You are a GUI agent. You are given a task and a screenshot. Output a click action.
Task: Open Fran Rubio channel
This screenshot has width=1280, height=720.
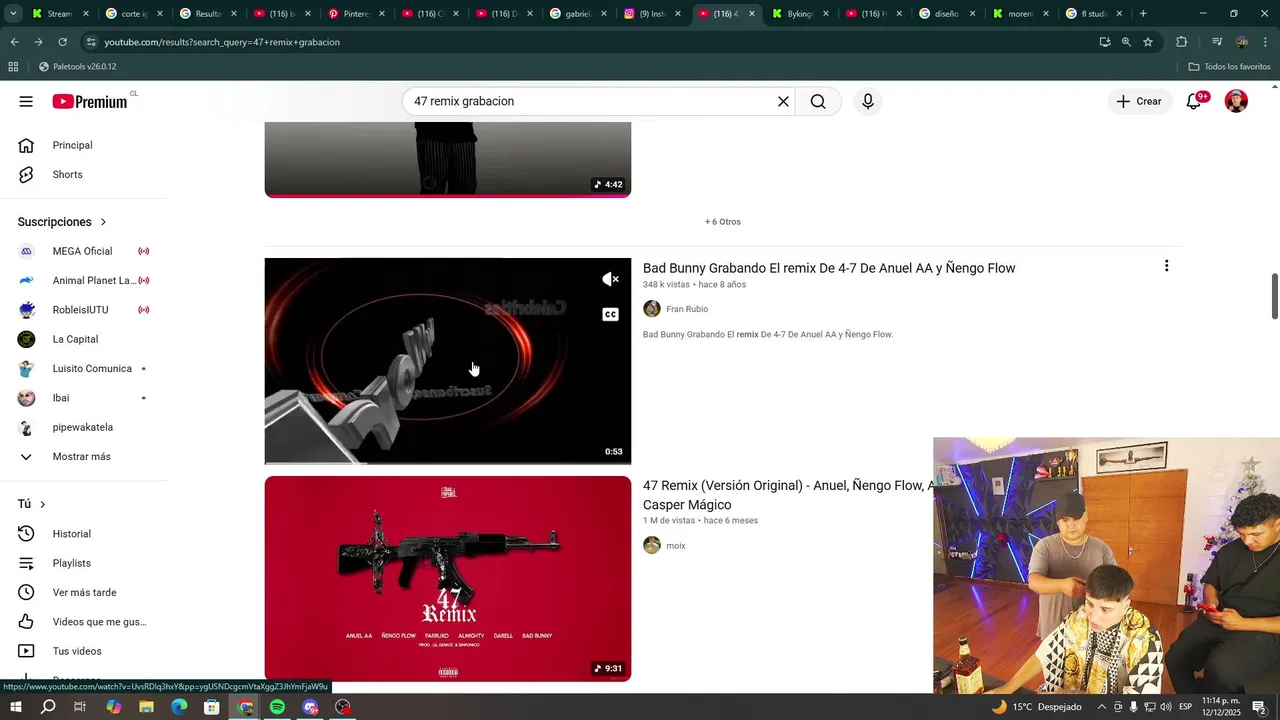[687, 309]
